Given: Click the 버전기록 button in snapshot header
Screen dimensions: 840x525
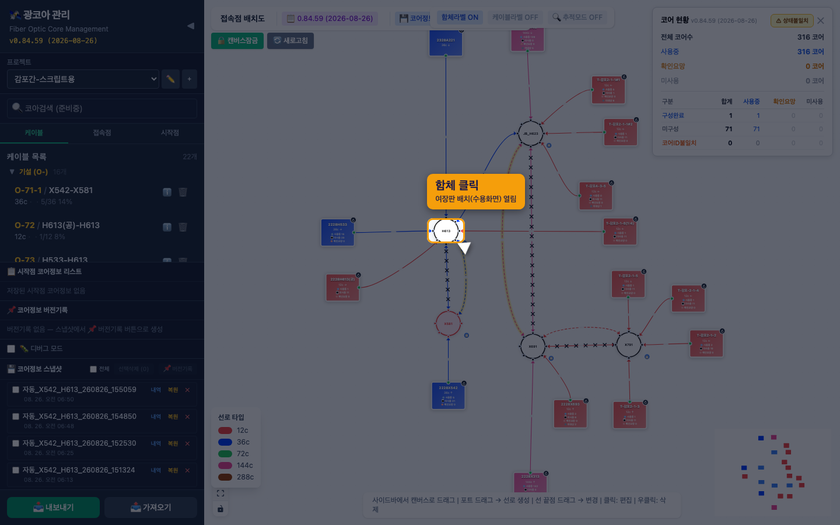Looking at the screenshot, I should 178,369.
